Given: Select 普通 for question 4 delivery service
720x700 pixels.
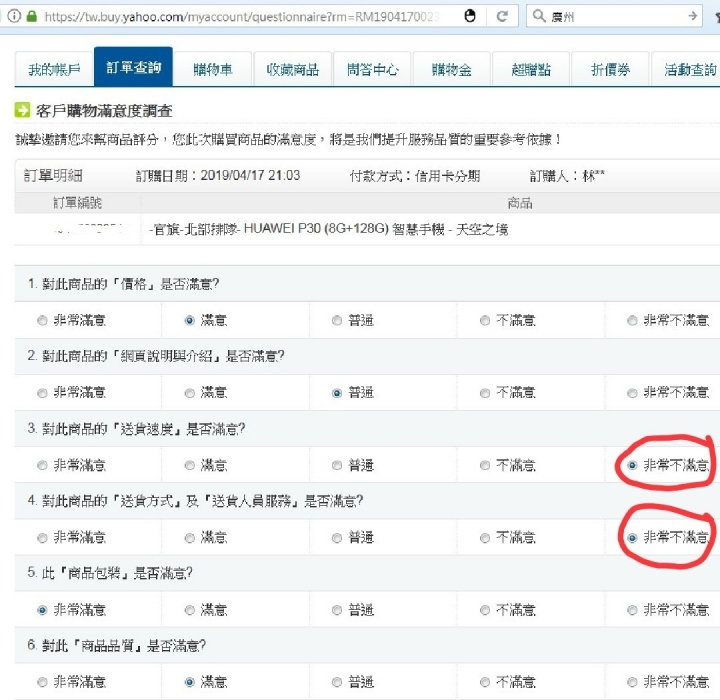Looking at the screenshot, I should [x=337, y=537].
